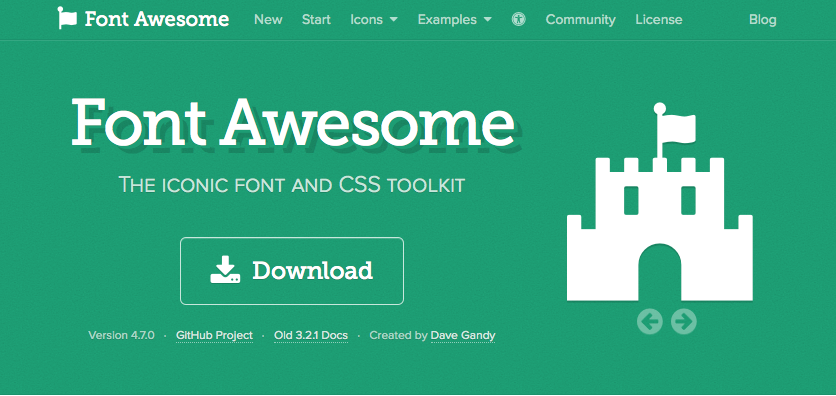Click the large Font Awesome heading

click(293, 123)
